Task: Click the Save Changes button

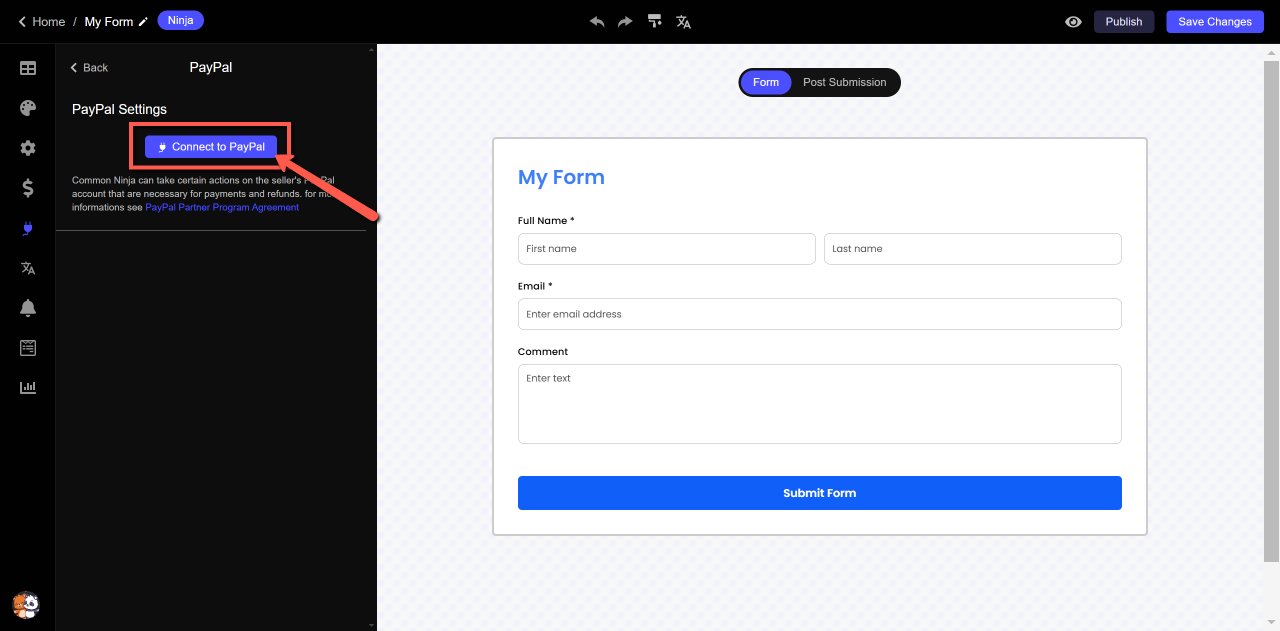Action: pos(1215,21)
